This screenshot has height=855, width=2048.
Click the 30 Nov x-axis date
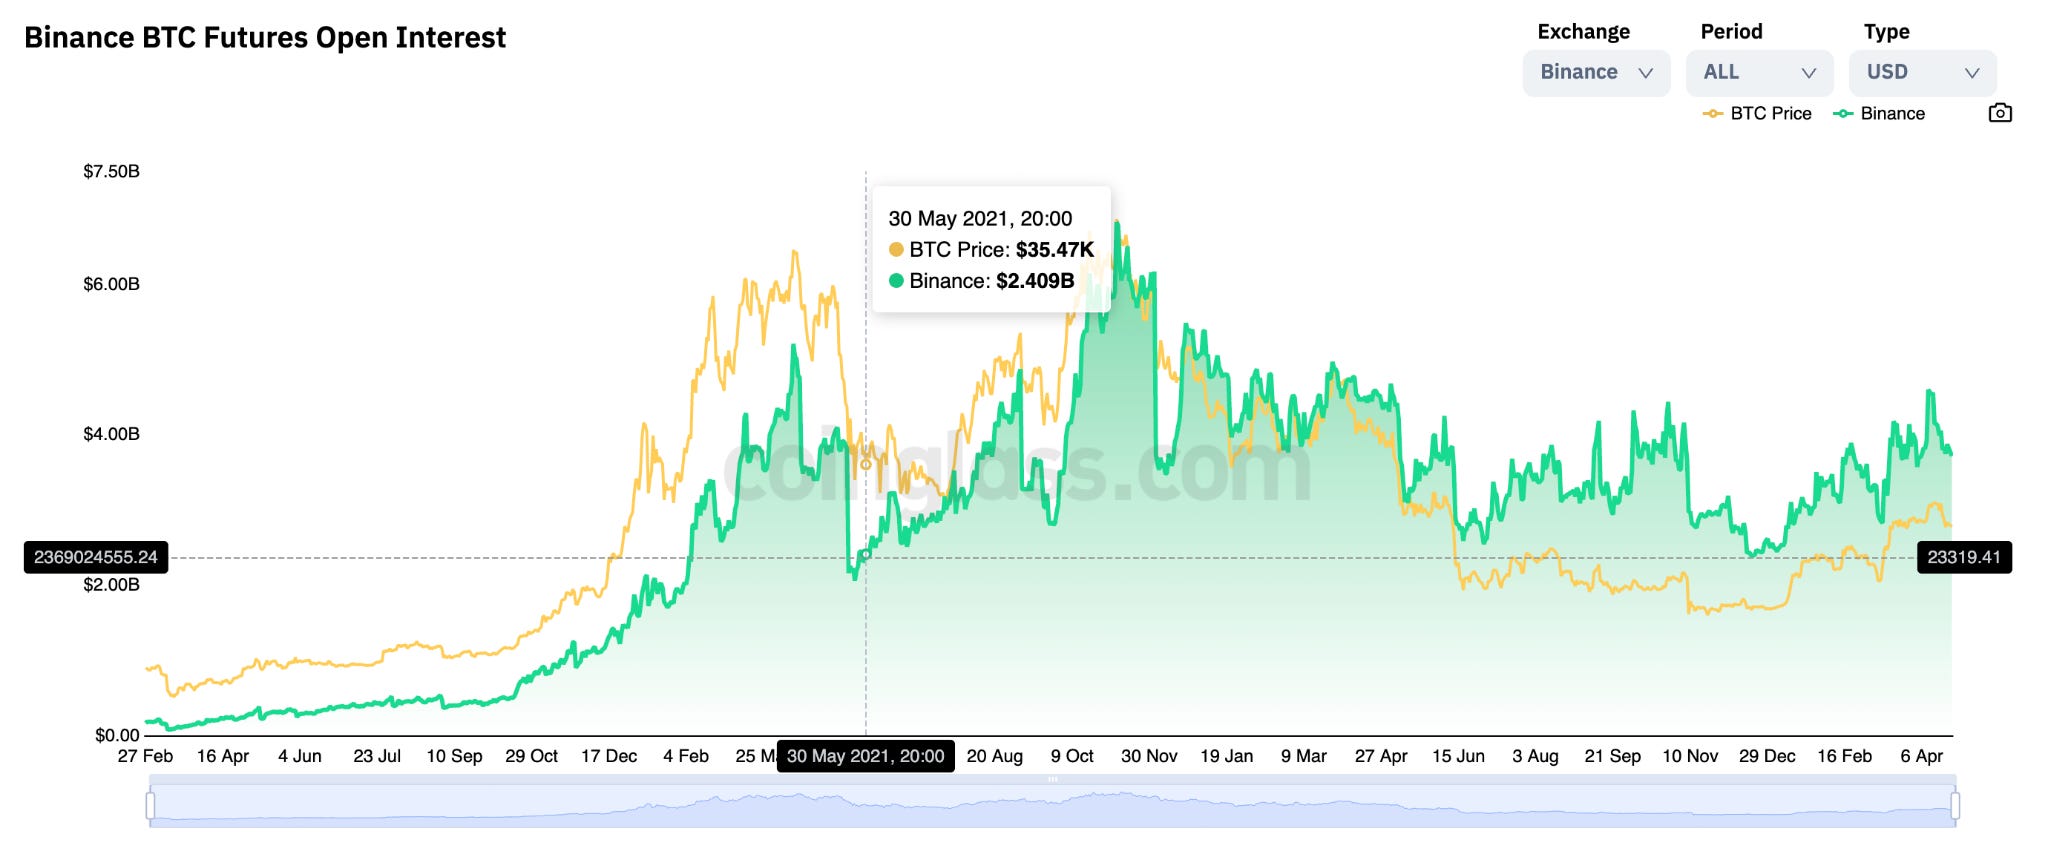[1149, 757]
